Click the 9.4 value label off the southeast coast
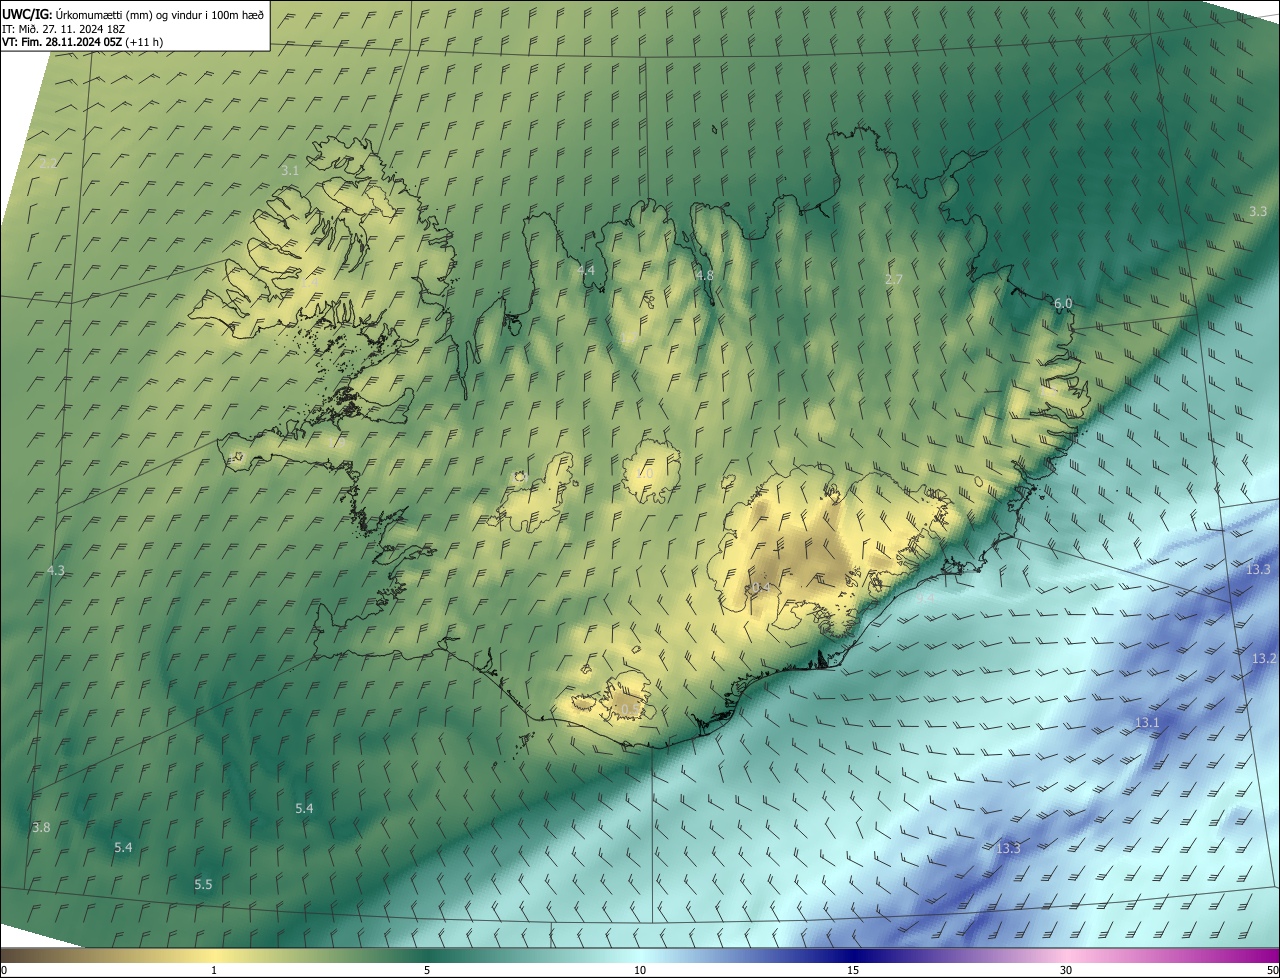The height and width of the screenshot is (978, 1280). tap(927, 597)
